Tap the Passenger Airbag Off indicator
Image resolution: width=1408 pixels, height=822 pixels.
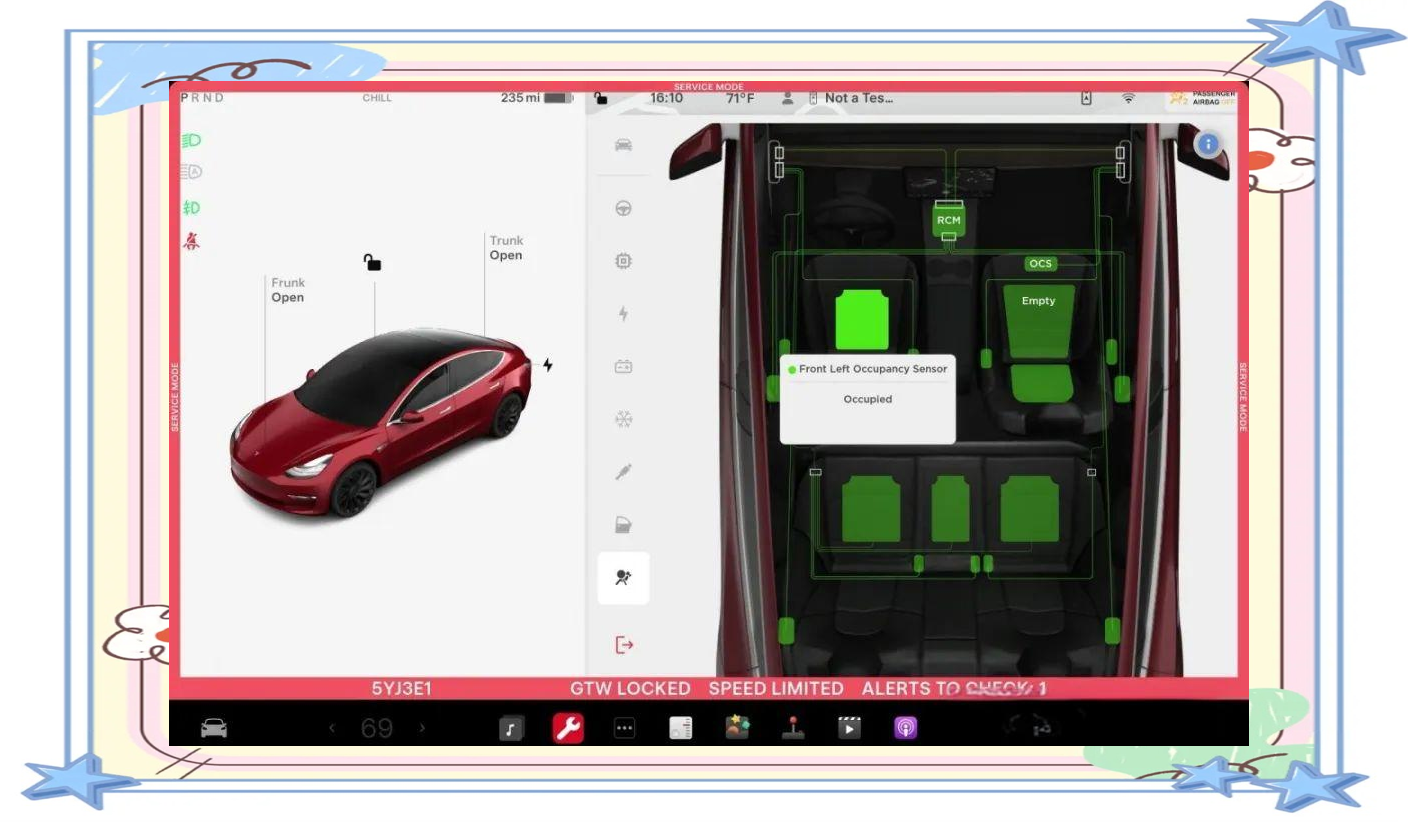click(x=1202, y=97)
